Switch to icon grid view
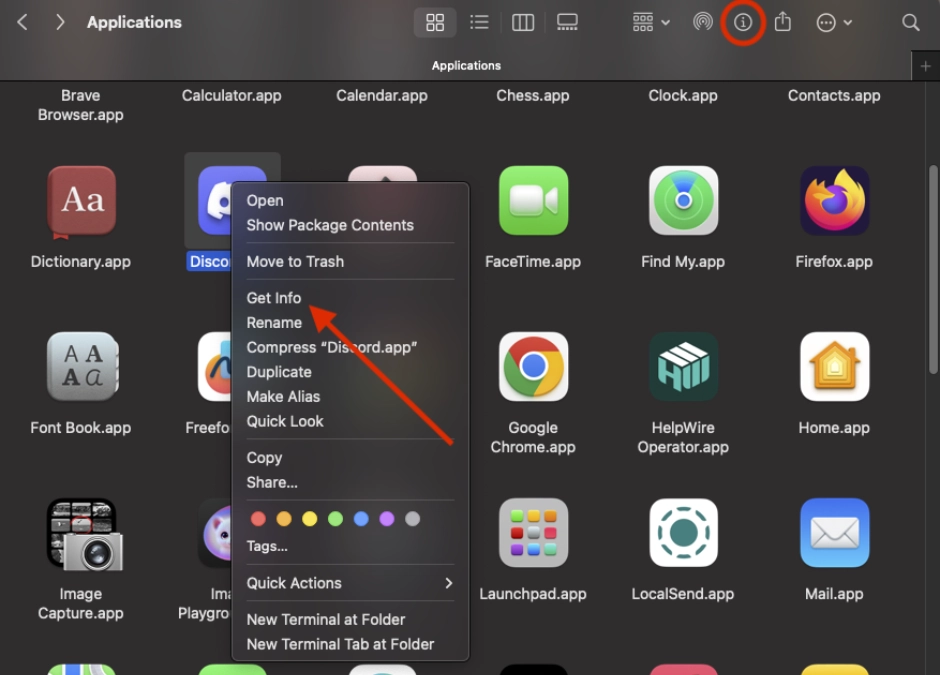This screenshot has width=940, height=675. click(x=435, y=23)
